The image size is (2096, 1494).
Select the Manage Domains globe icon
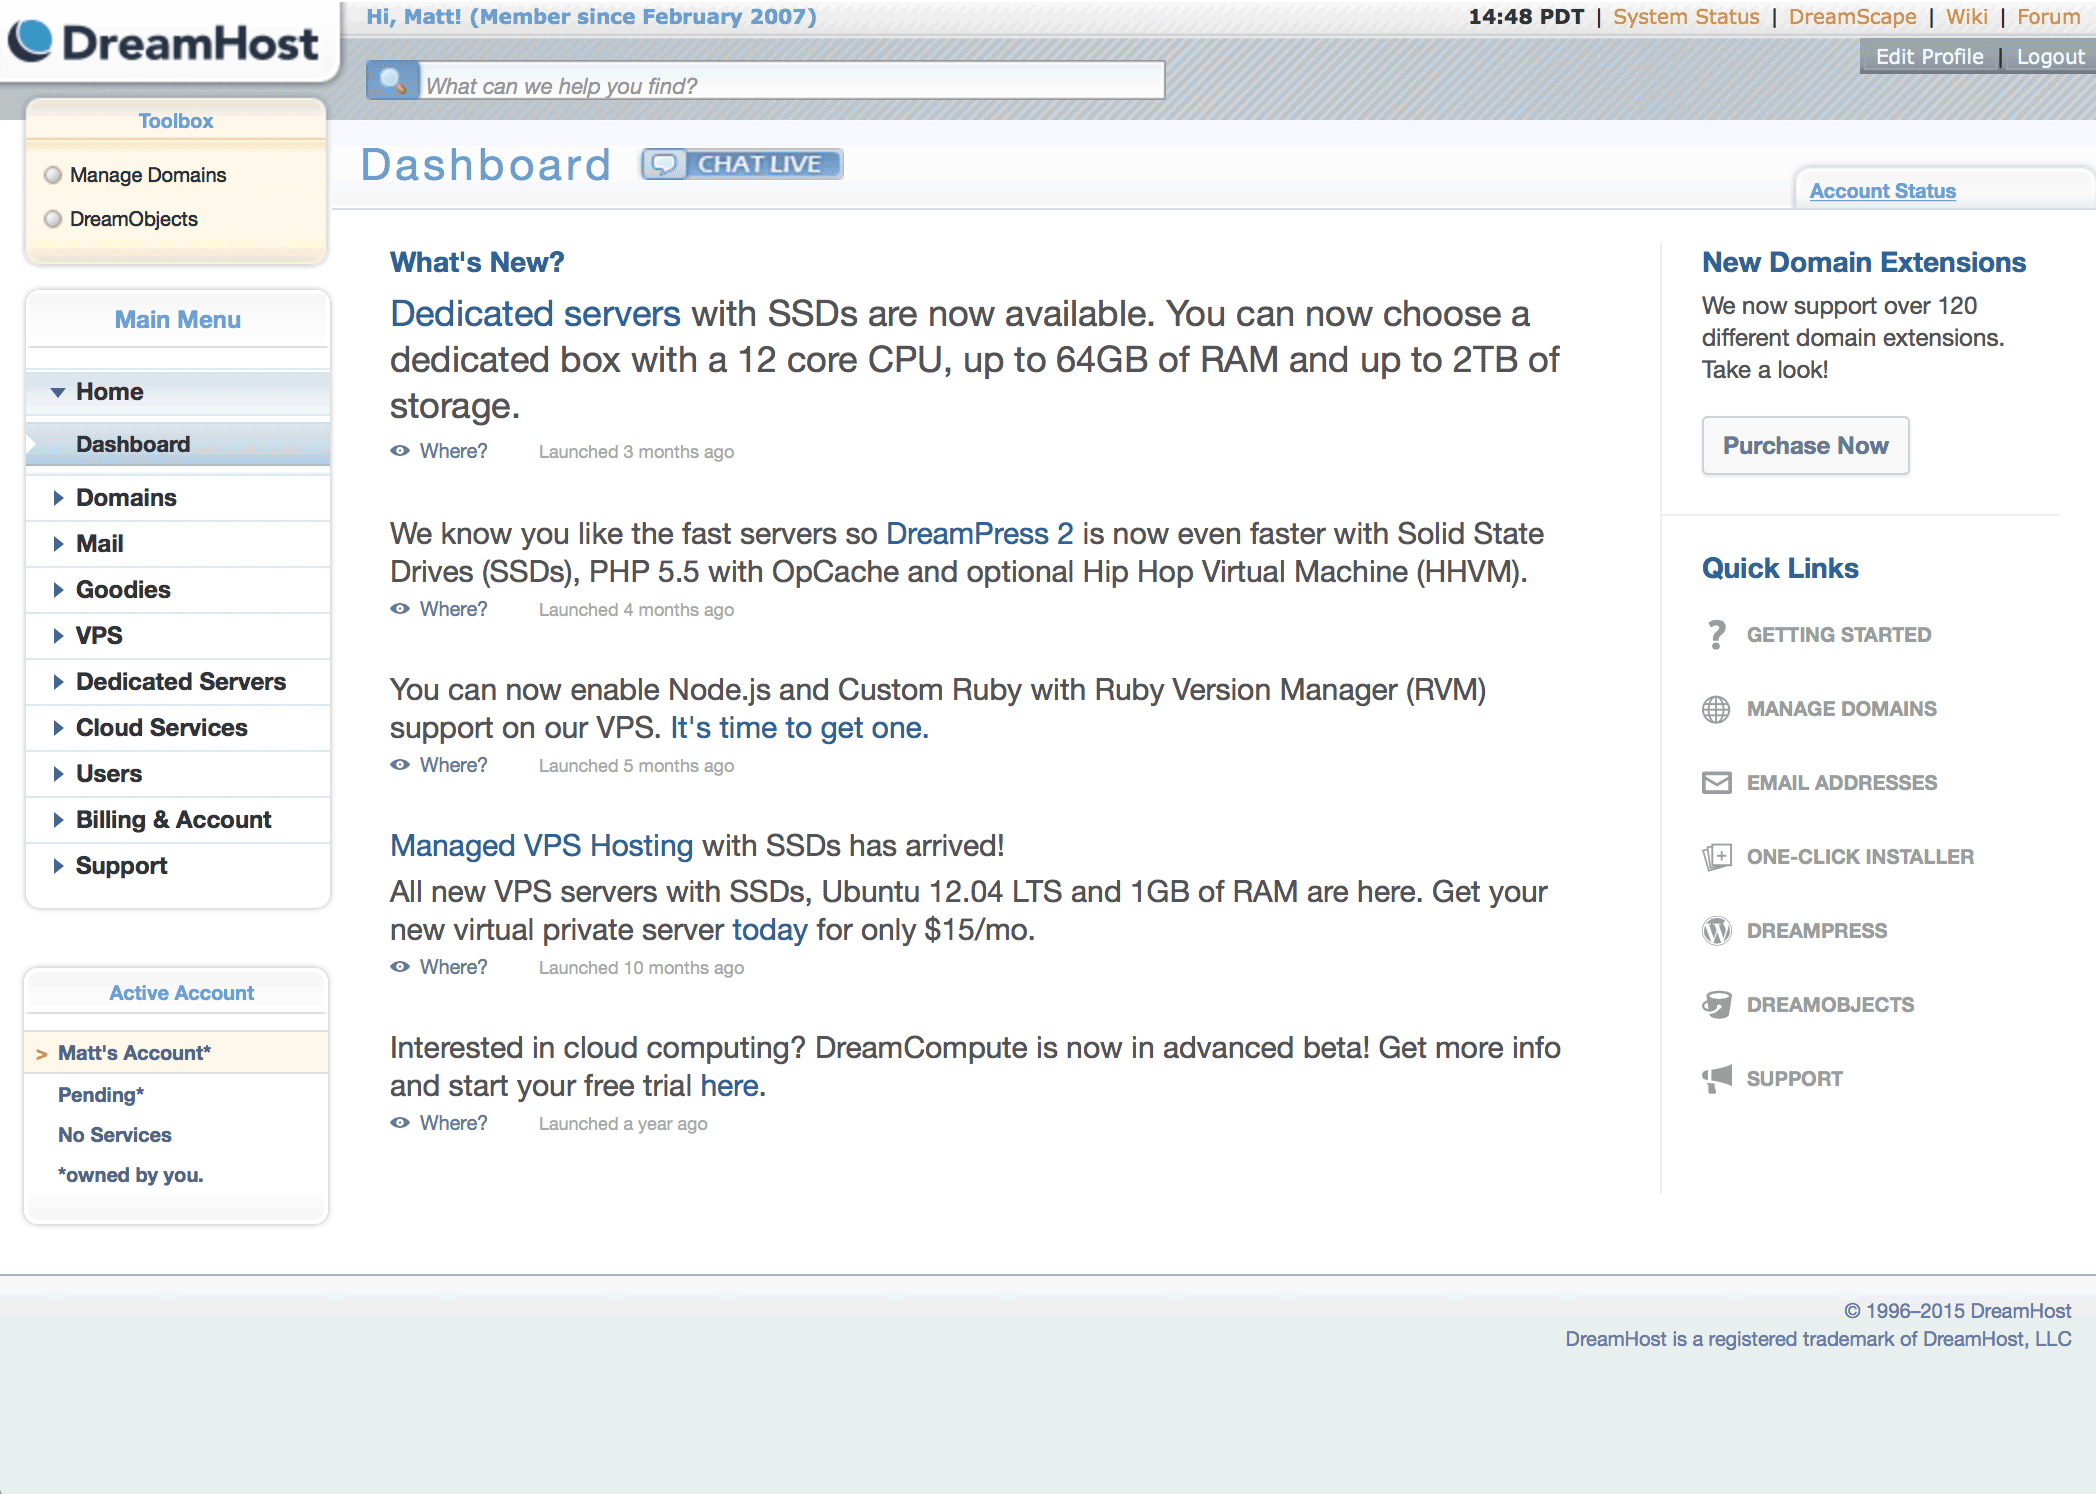pyautogui.click(x=1716, y=709)
